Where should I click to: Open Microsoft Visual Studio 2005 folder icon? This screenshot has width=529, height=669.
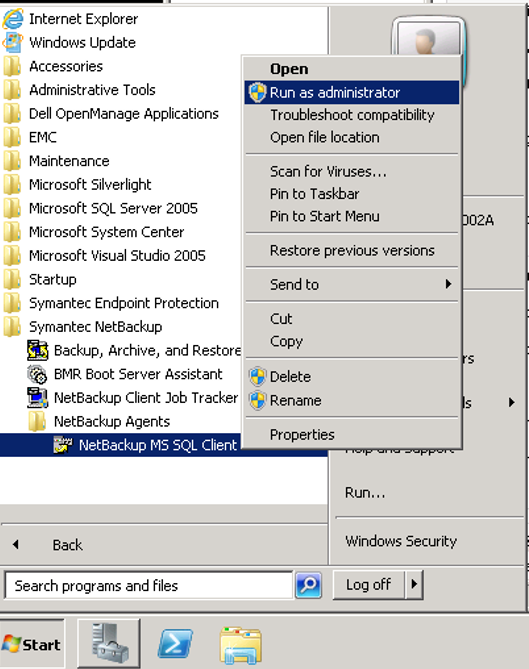(x=12, y=256)
